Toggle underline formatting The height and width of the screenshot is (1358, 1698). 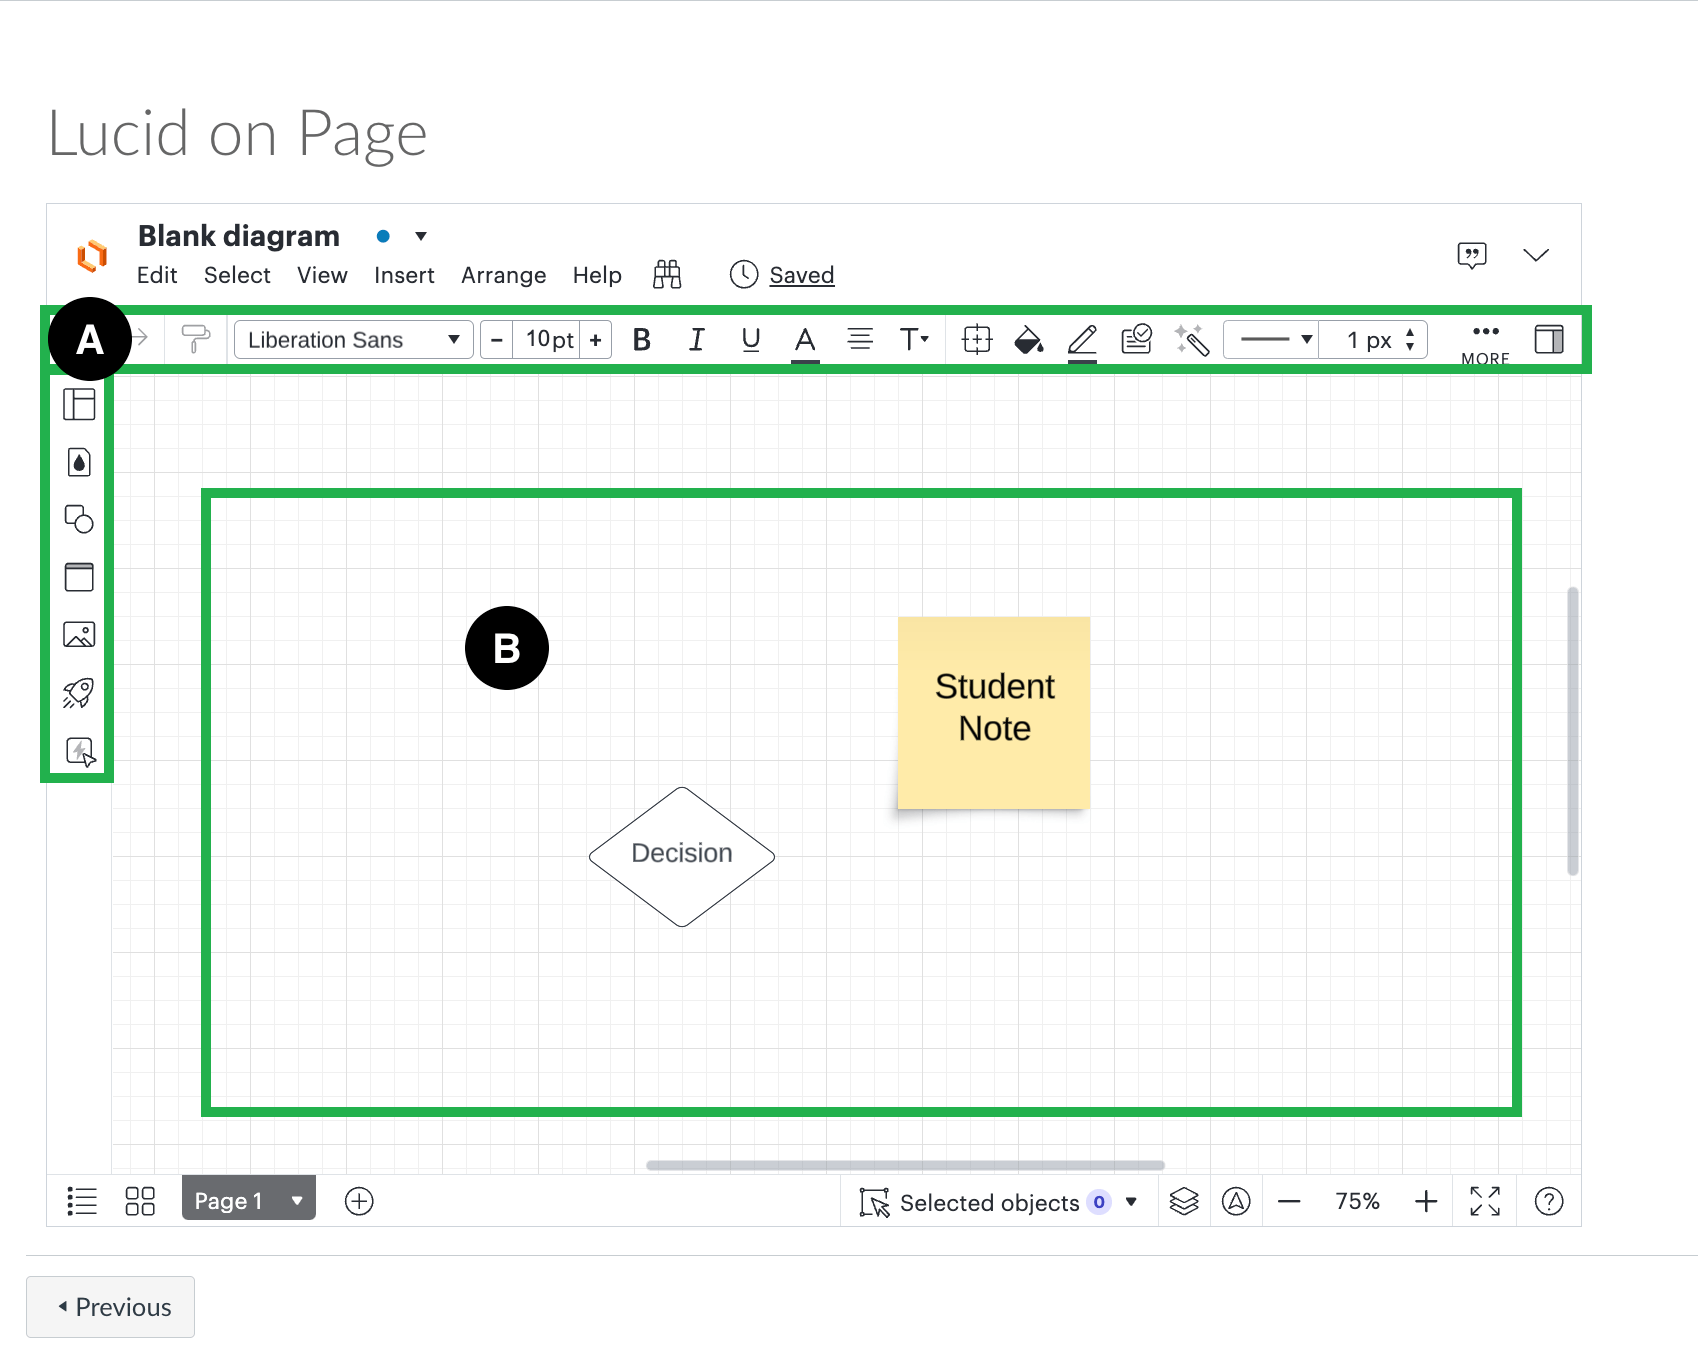tap(751, 340)
